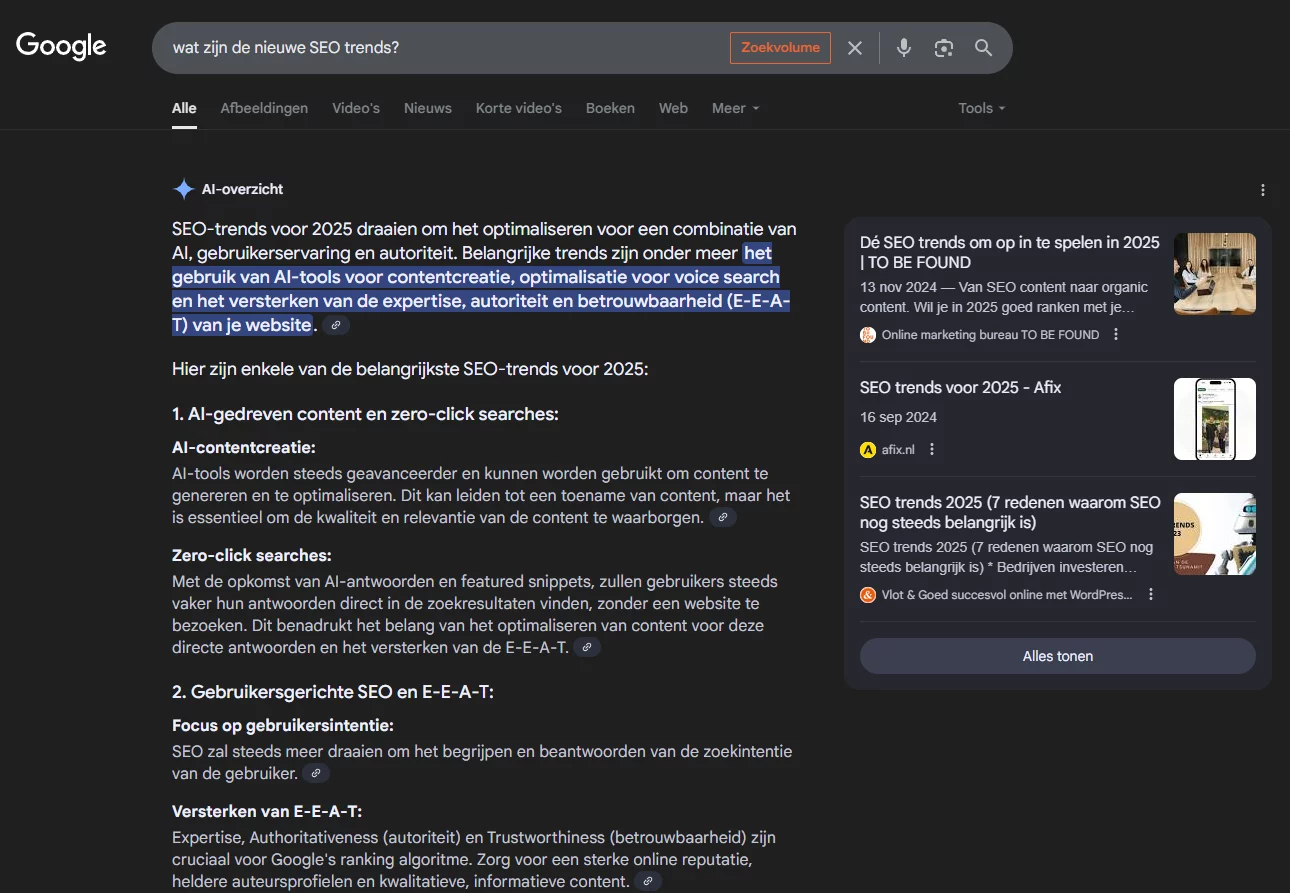Click 'Hier zijn enkele van de belangrijkste SEO-trends' line
This screenshot has height=893, width=1290.
(x=410, y=369)
